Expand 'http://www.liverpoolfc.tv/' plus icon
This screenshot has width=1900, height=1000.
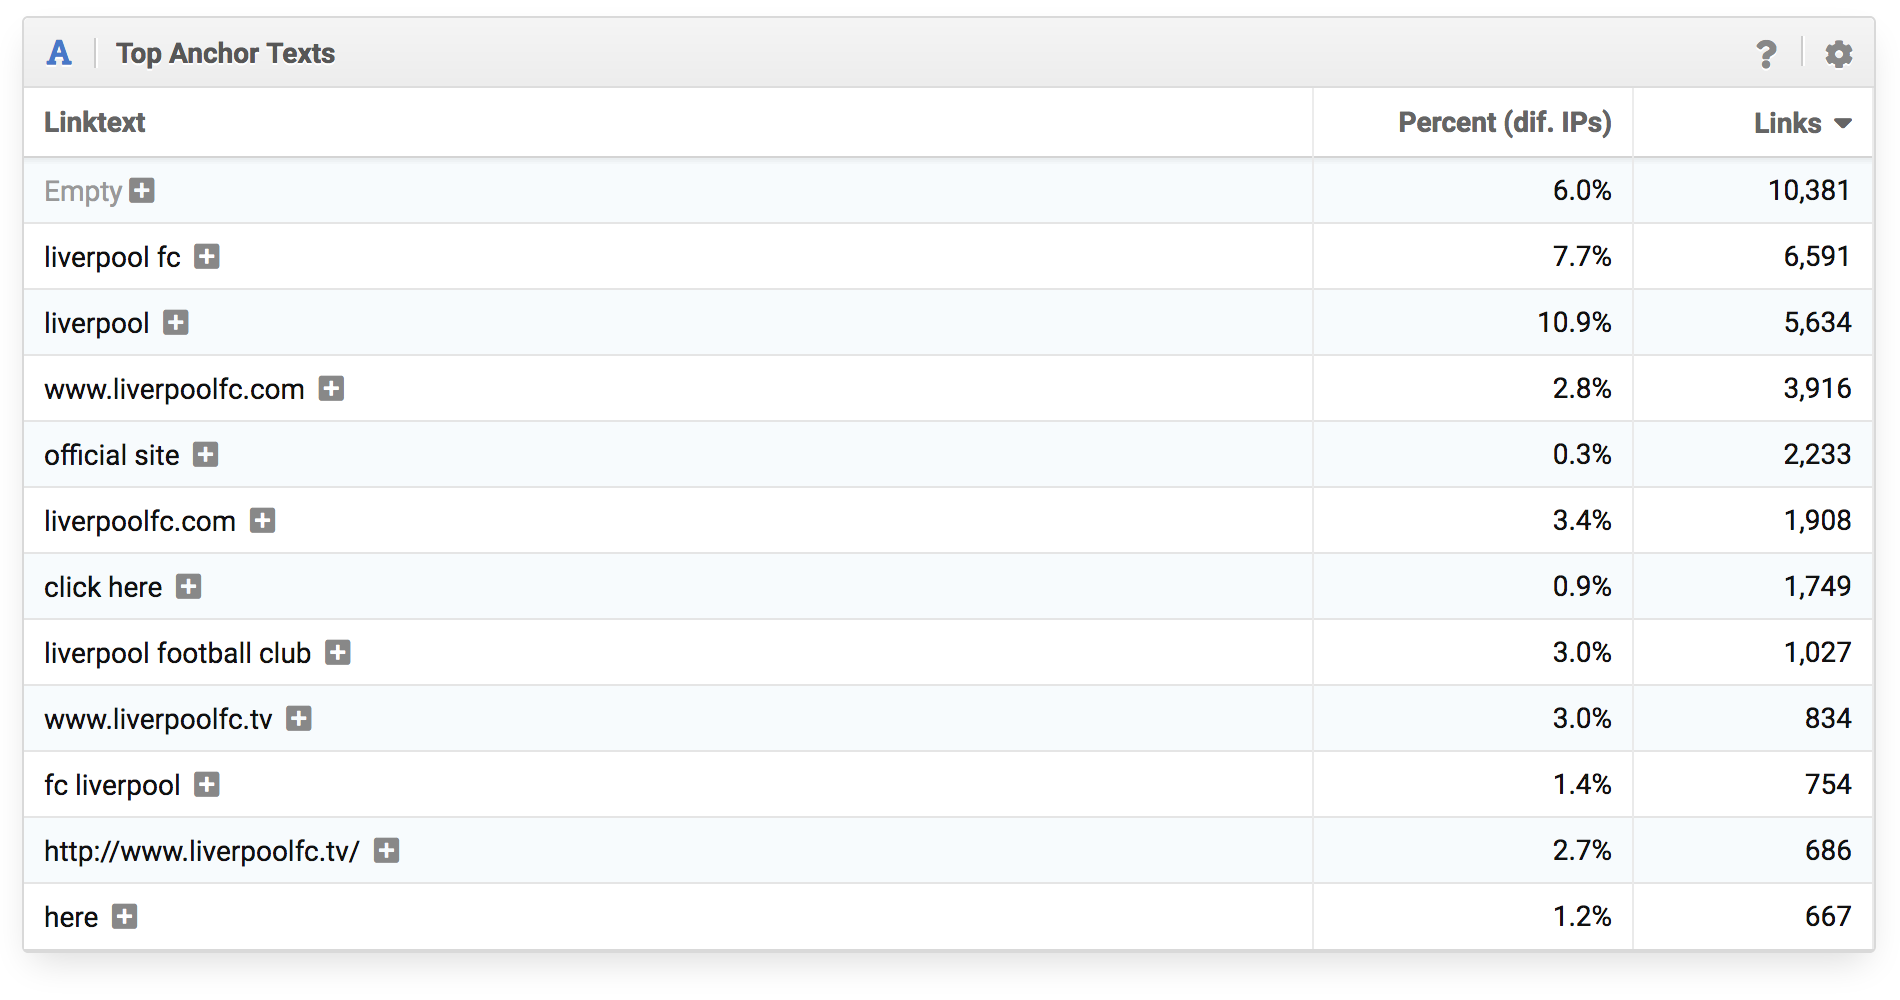[386, 851]
